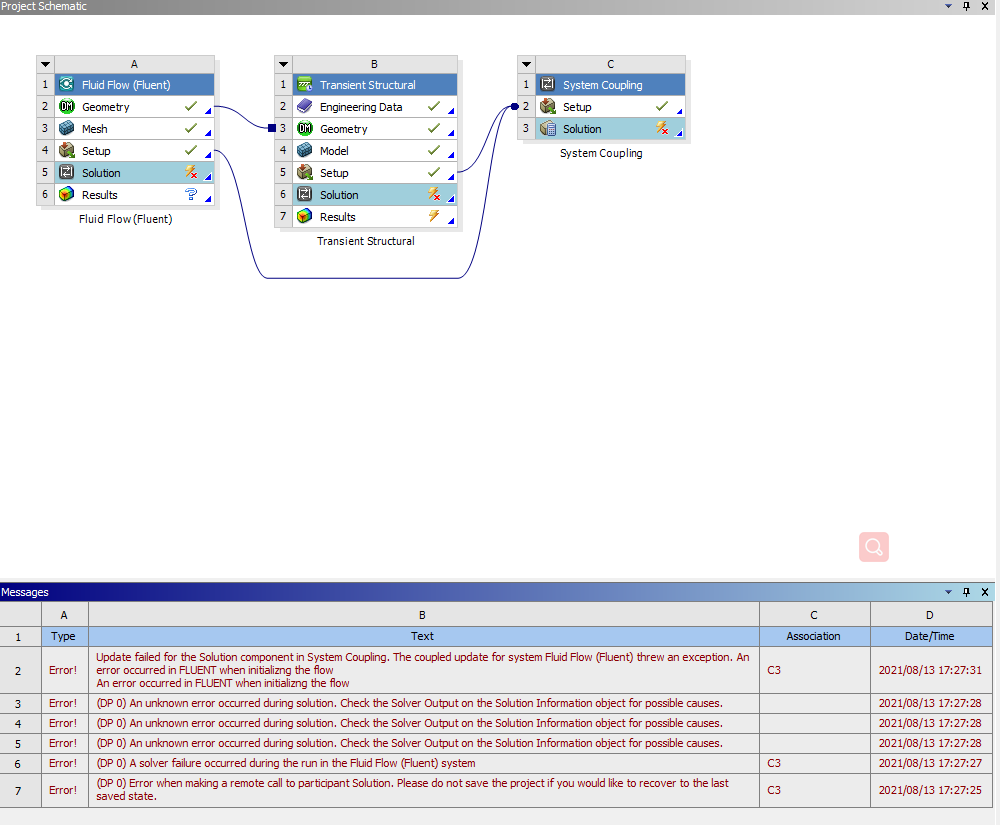Select the Transient Structural Model icon
This screenshot has height=825, width=1000.
click(305, 151)
